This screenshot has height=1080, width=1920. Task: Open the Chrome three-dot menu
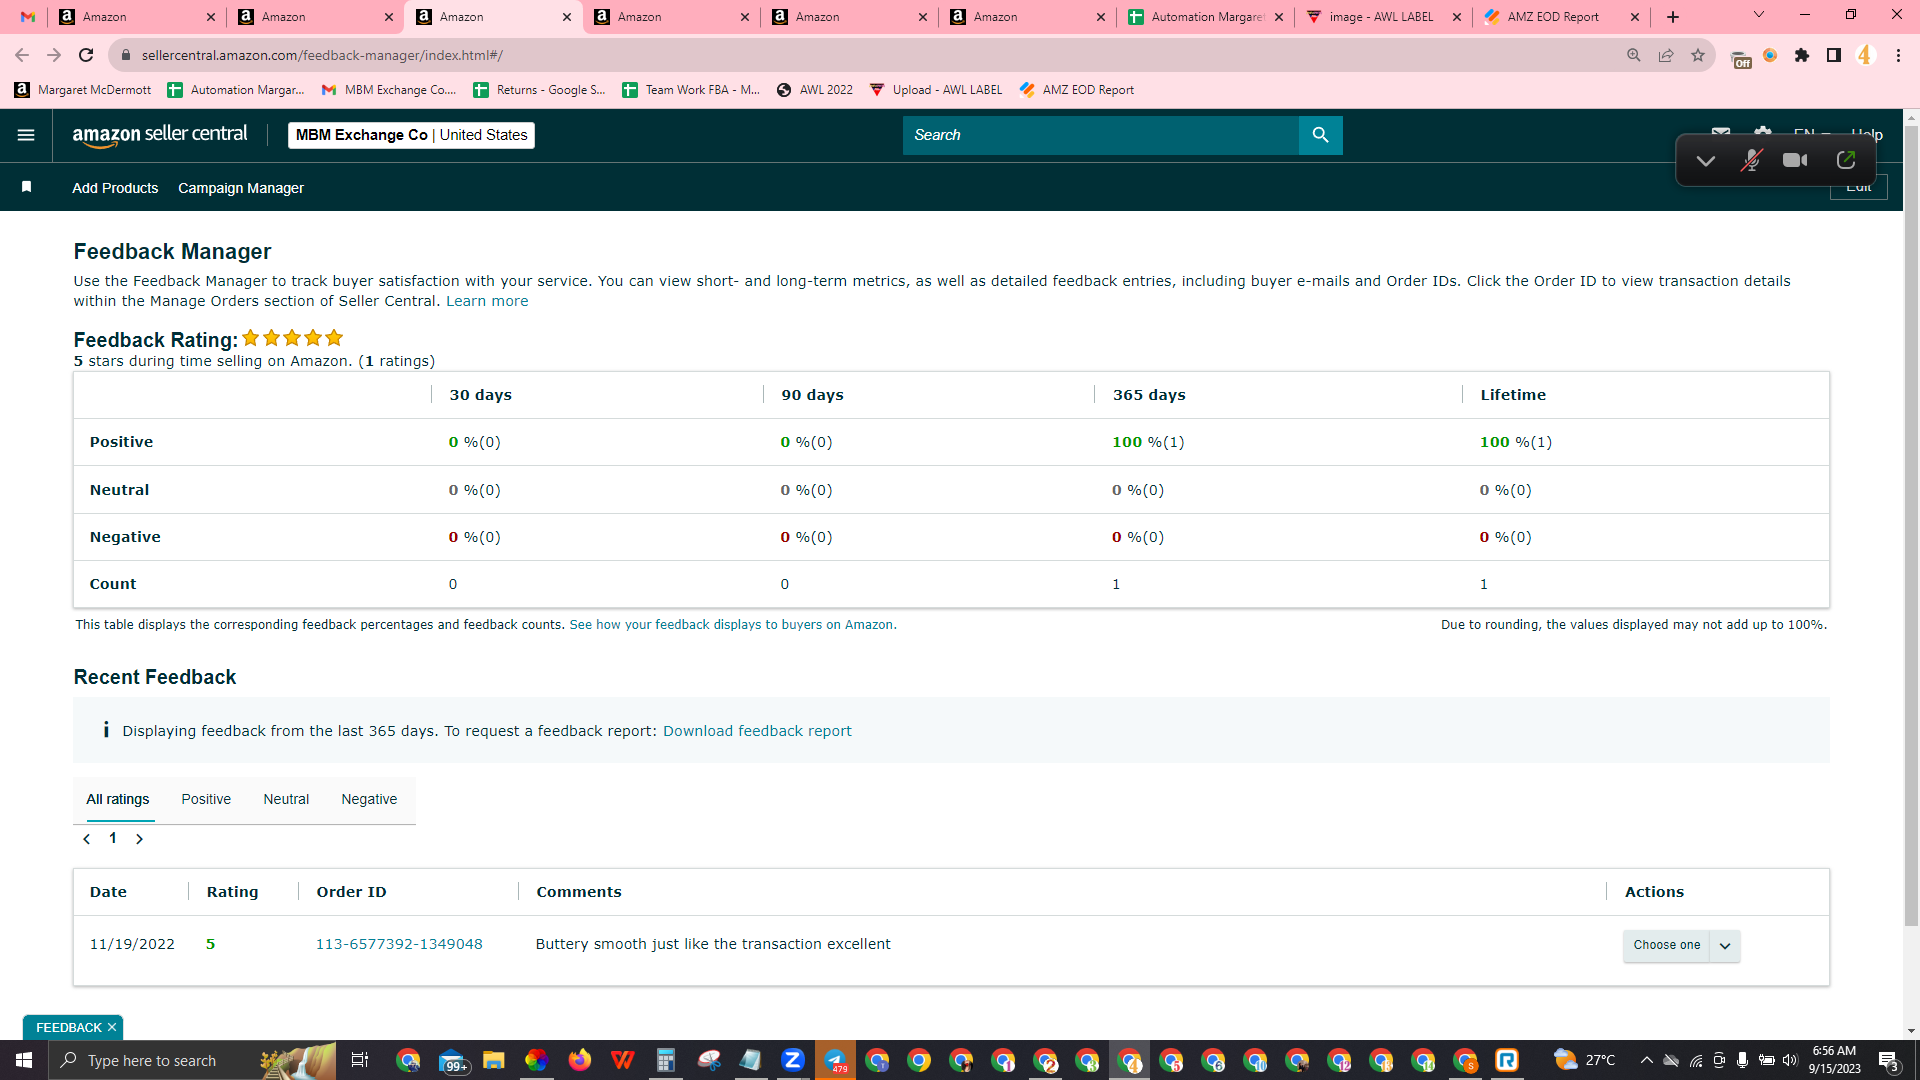[1898, 55]
